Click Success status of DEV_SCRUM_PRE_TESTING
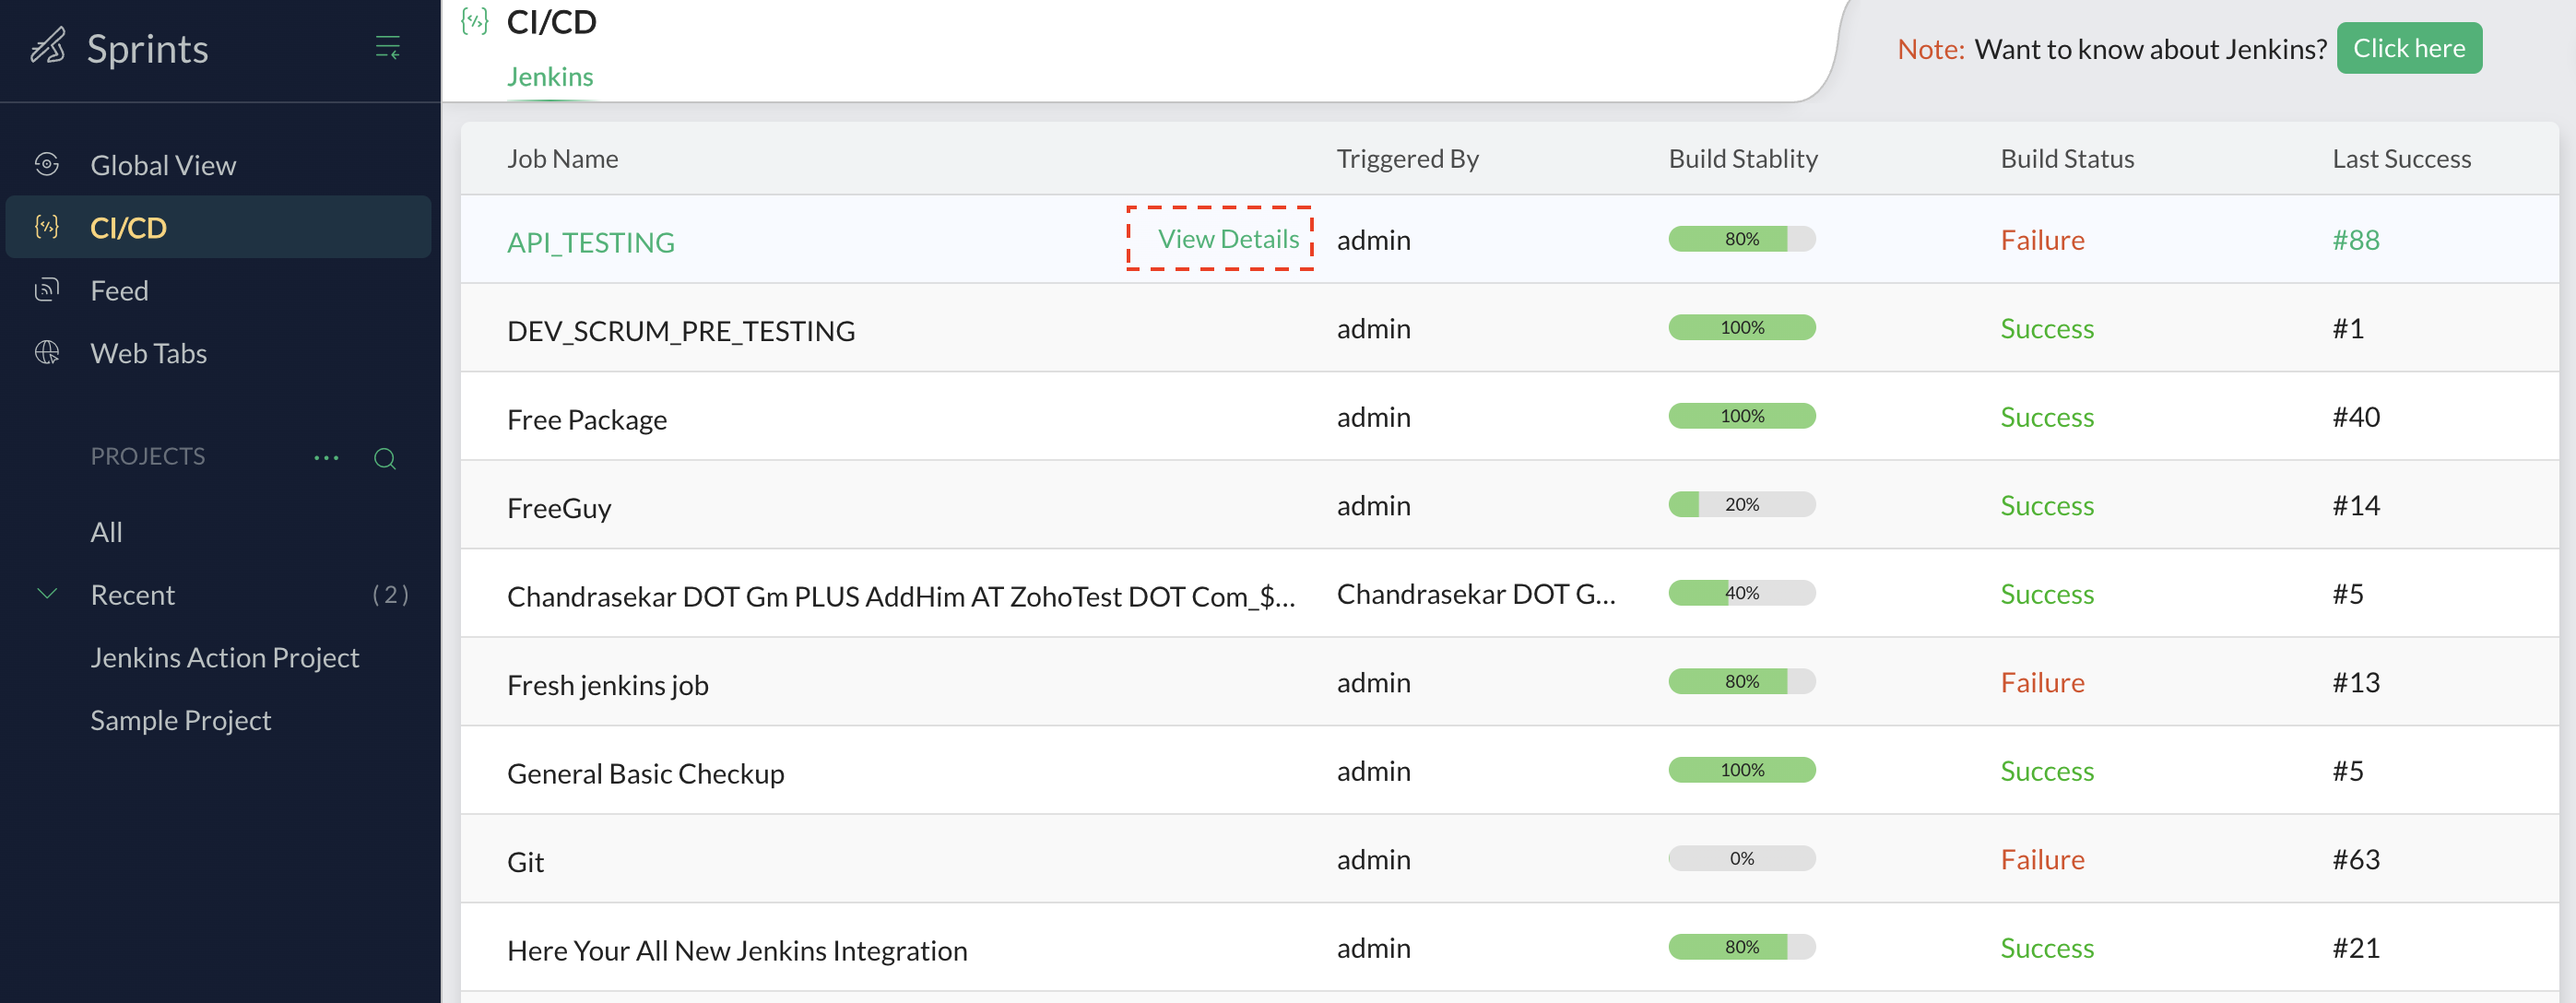This screenshot has width=2576, height=1003. point(2046,328)
